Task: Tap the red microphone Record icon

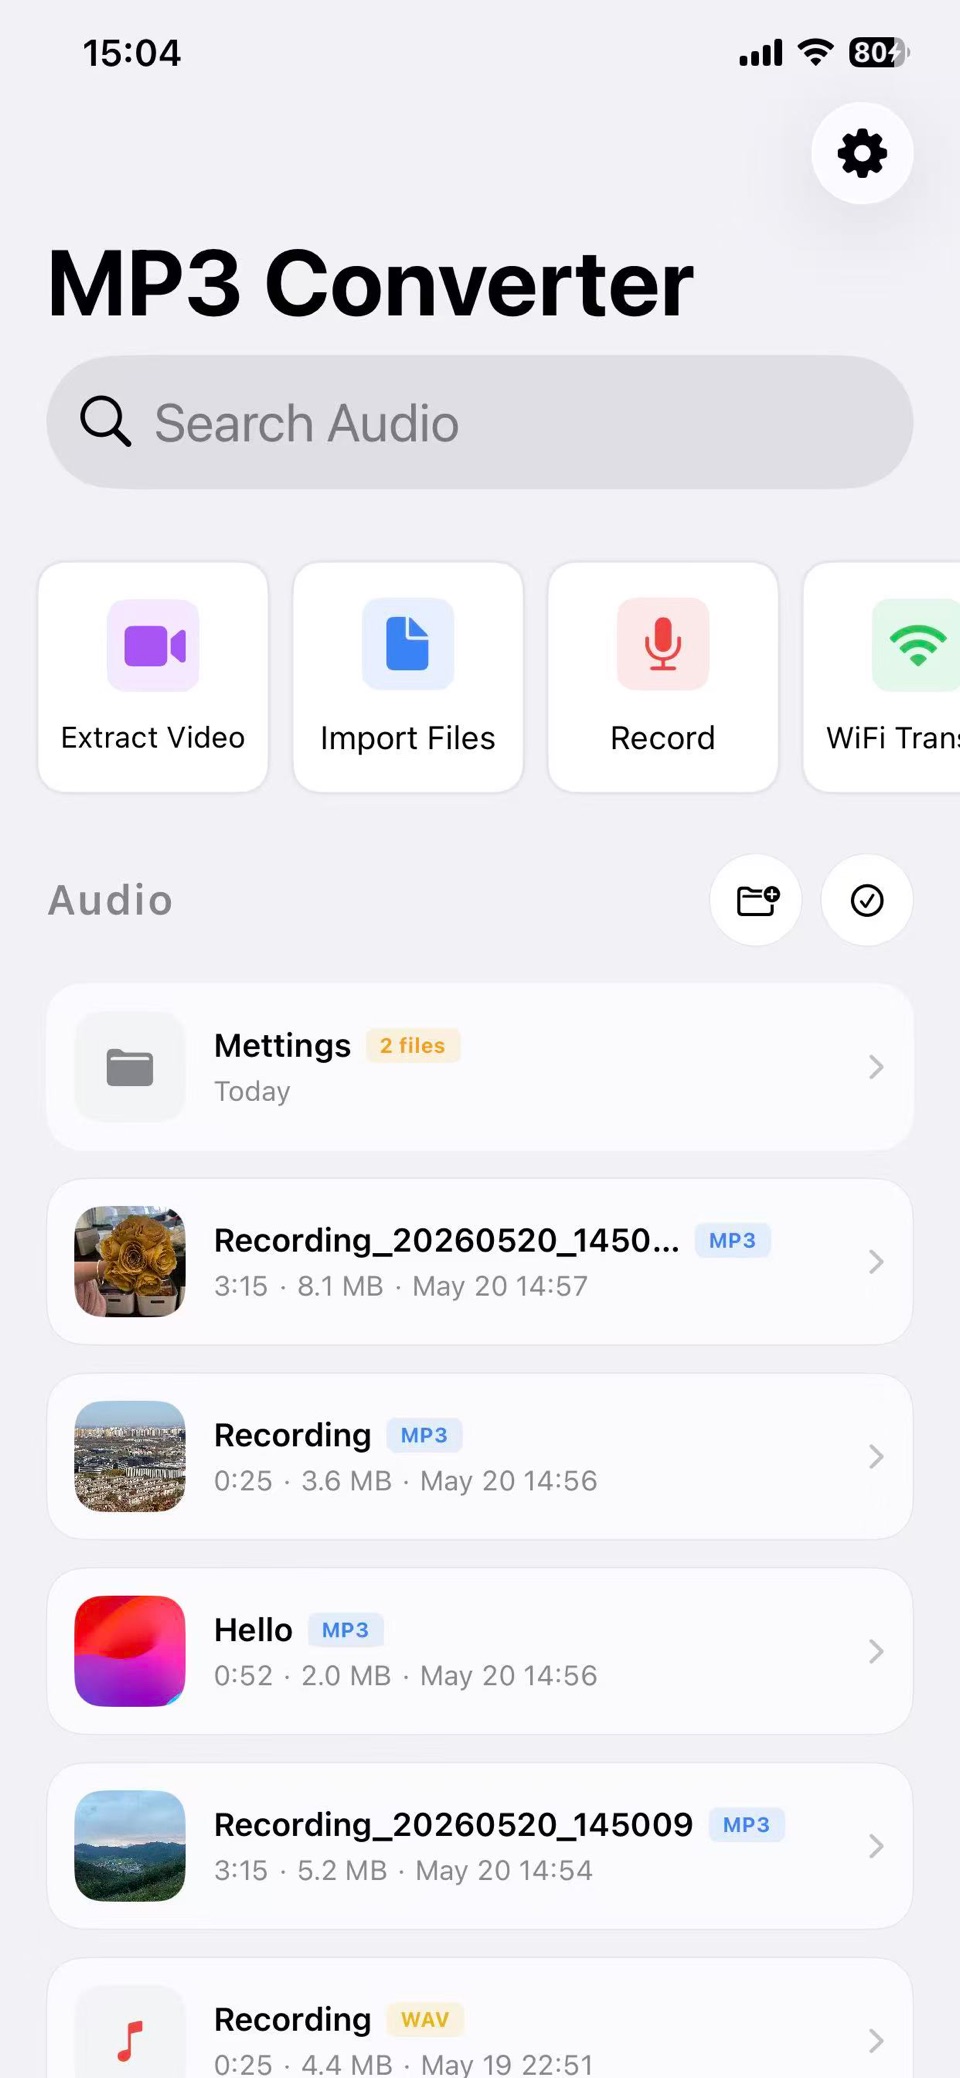Action: coord(663,644)
